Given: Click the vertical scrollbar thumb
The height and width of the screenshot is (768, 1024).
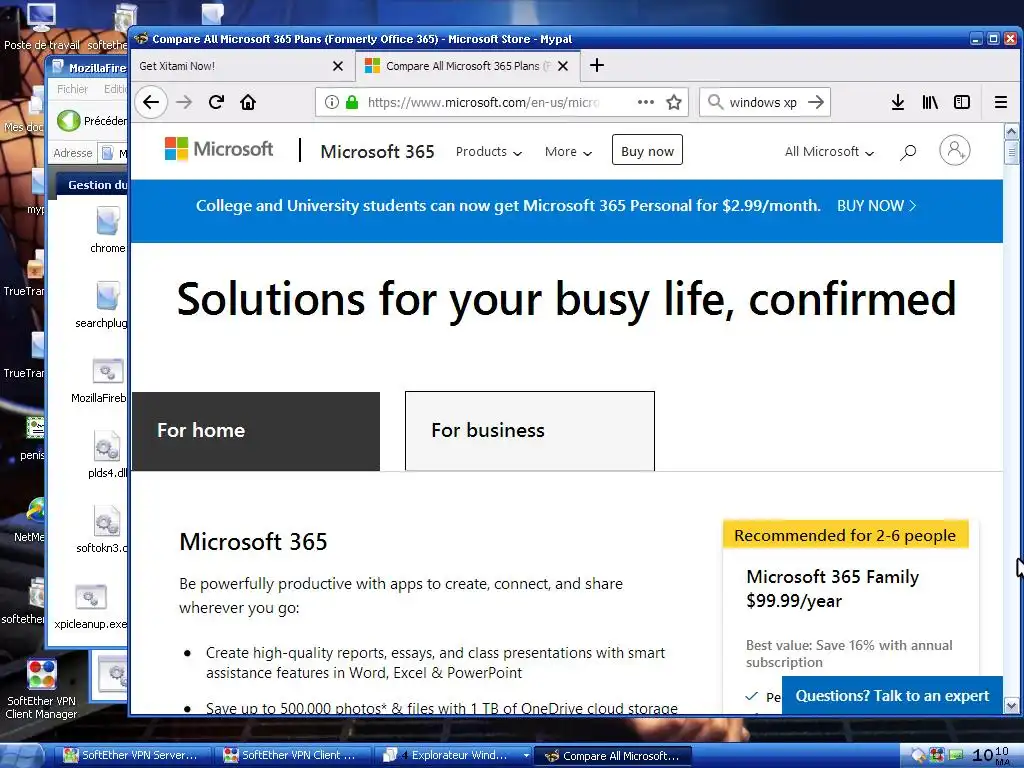Looking at the screenshot, I should point(1011,154).
